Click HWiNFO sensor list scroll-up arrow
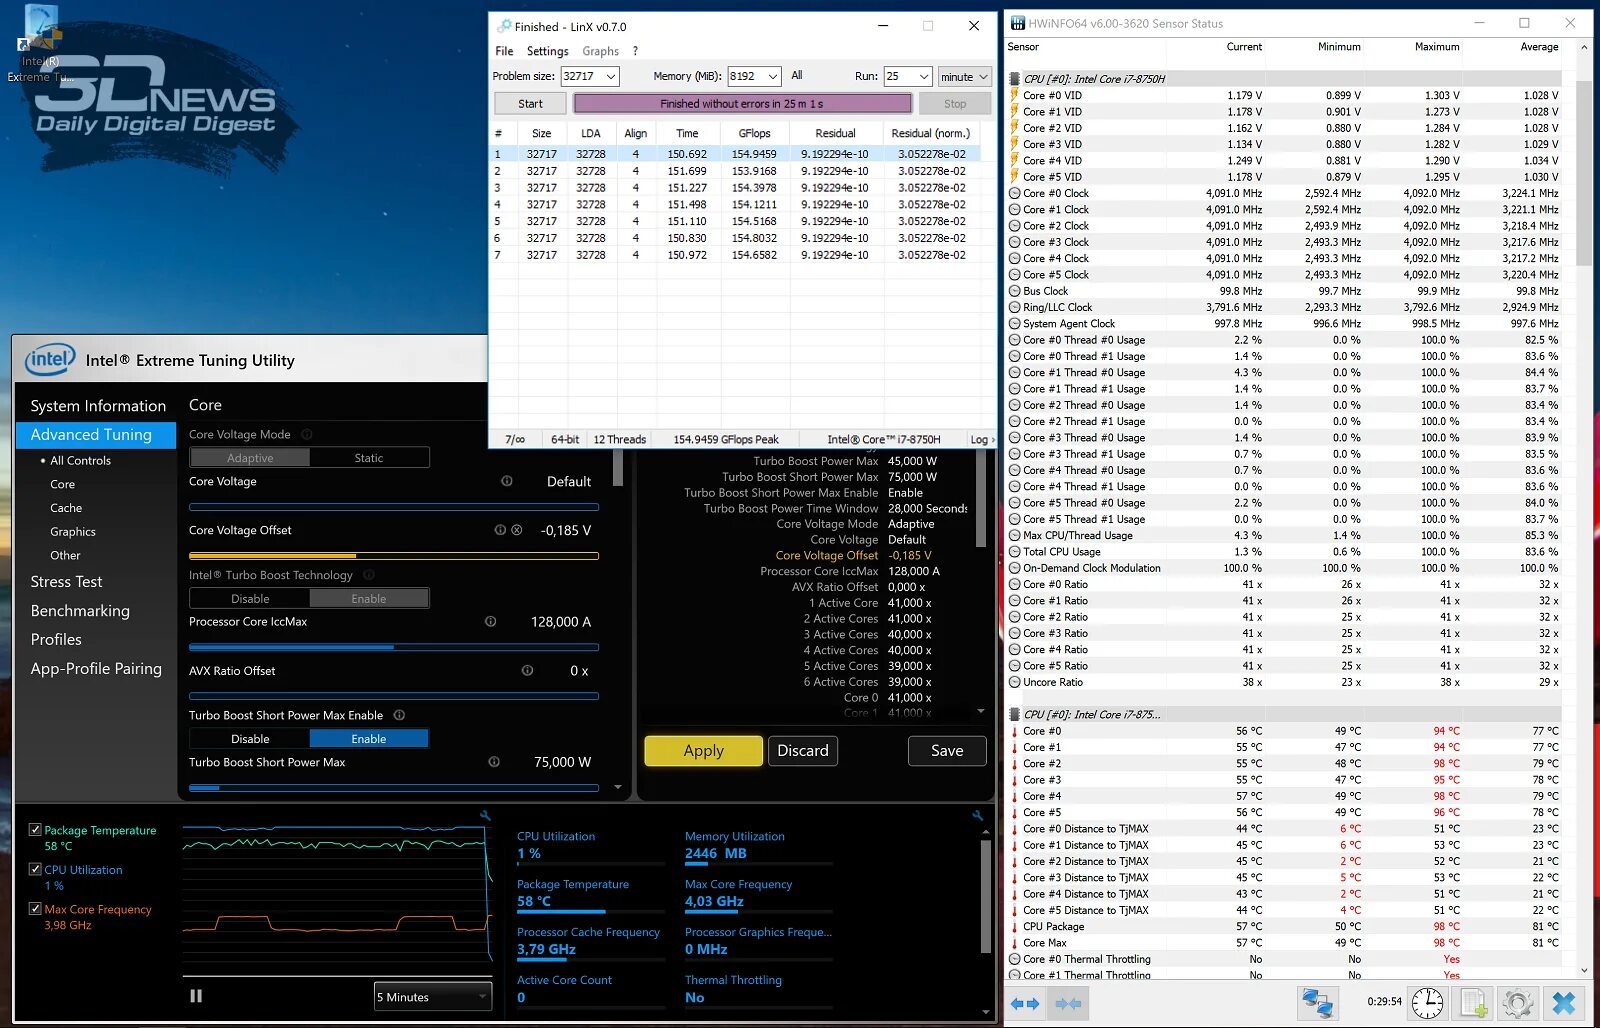The height and width of the screenshot is (1028, 1600). click(x=1584, y=47)
